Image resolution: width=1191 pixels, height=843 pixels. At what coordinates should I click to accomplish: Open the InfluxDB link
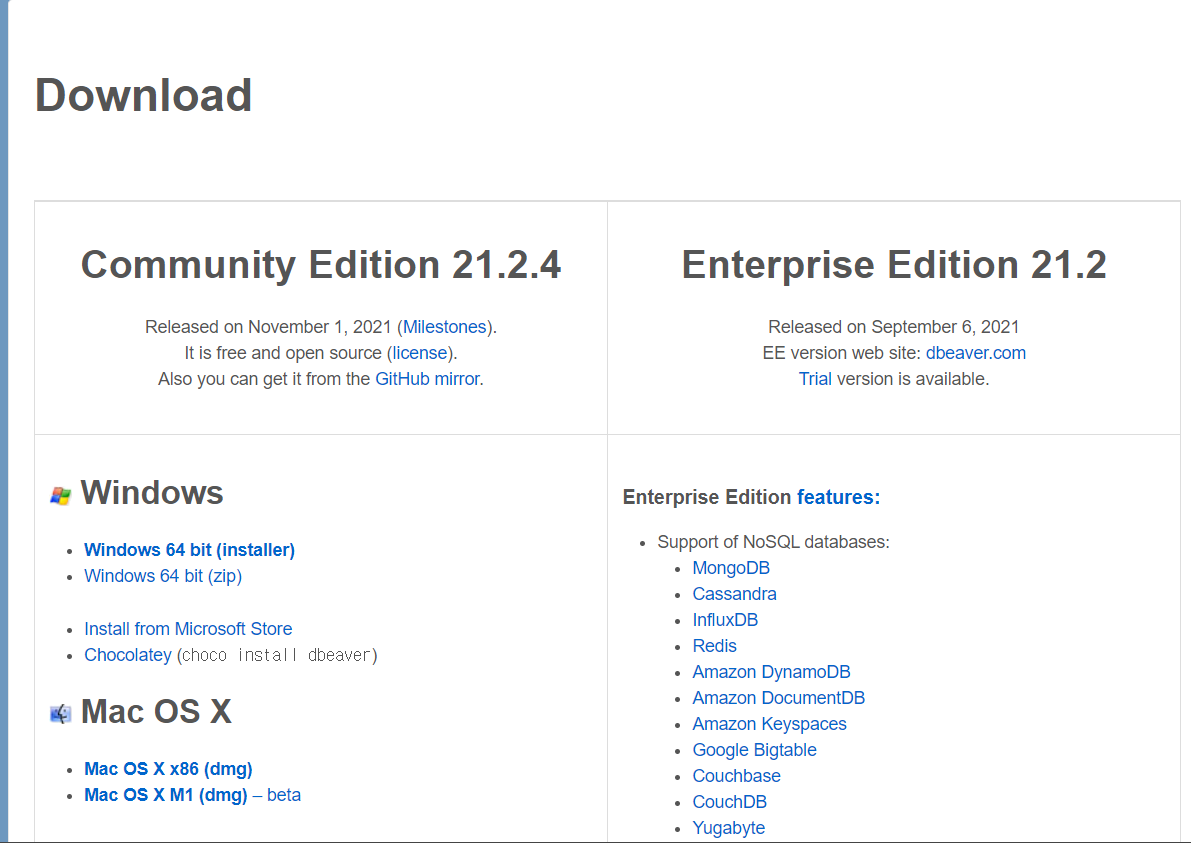(x=725, y=620)
